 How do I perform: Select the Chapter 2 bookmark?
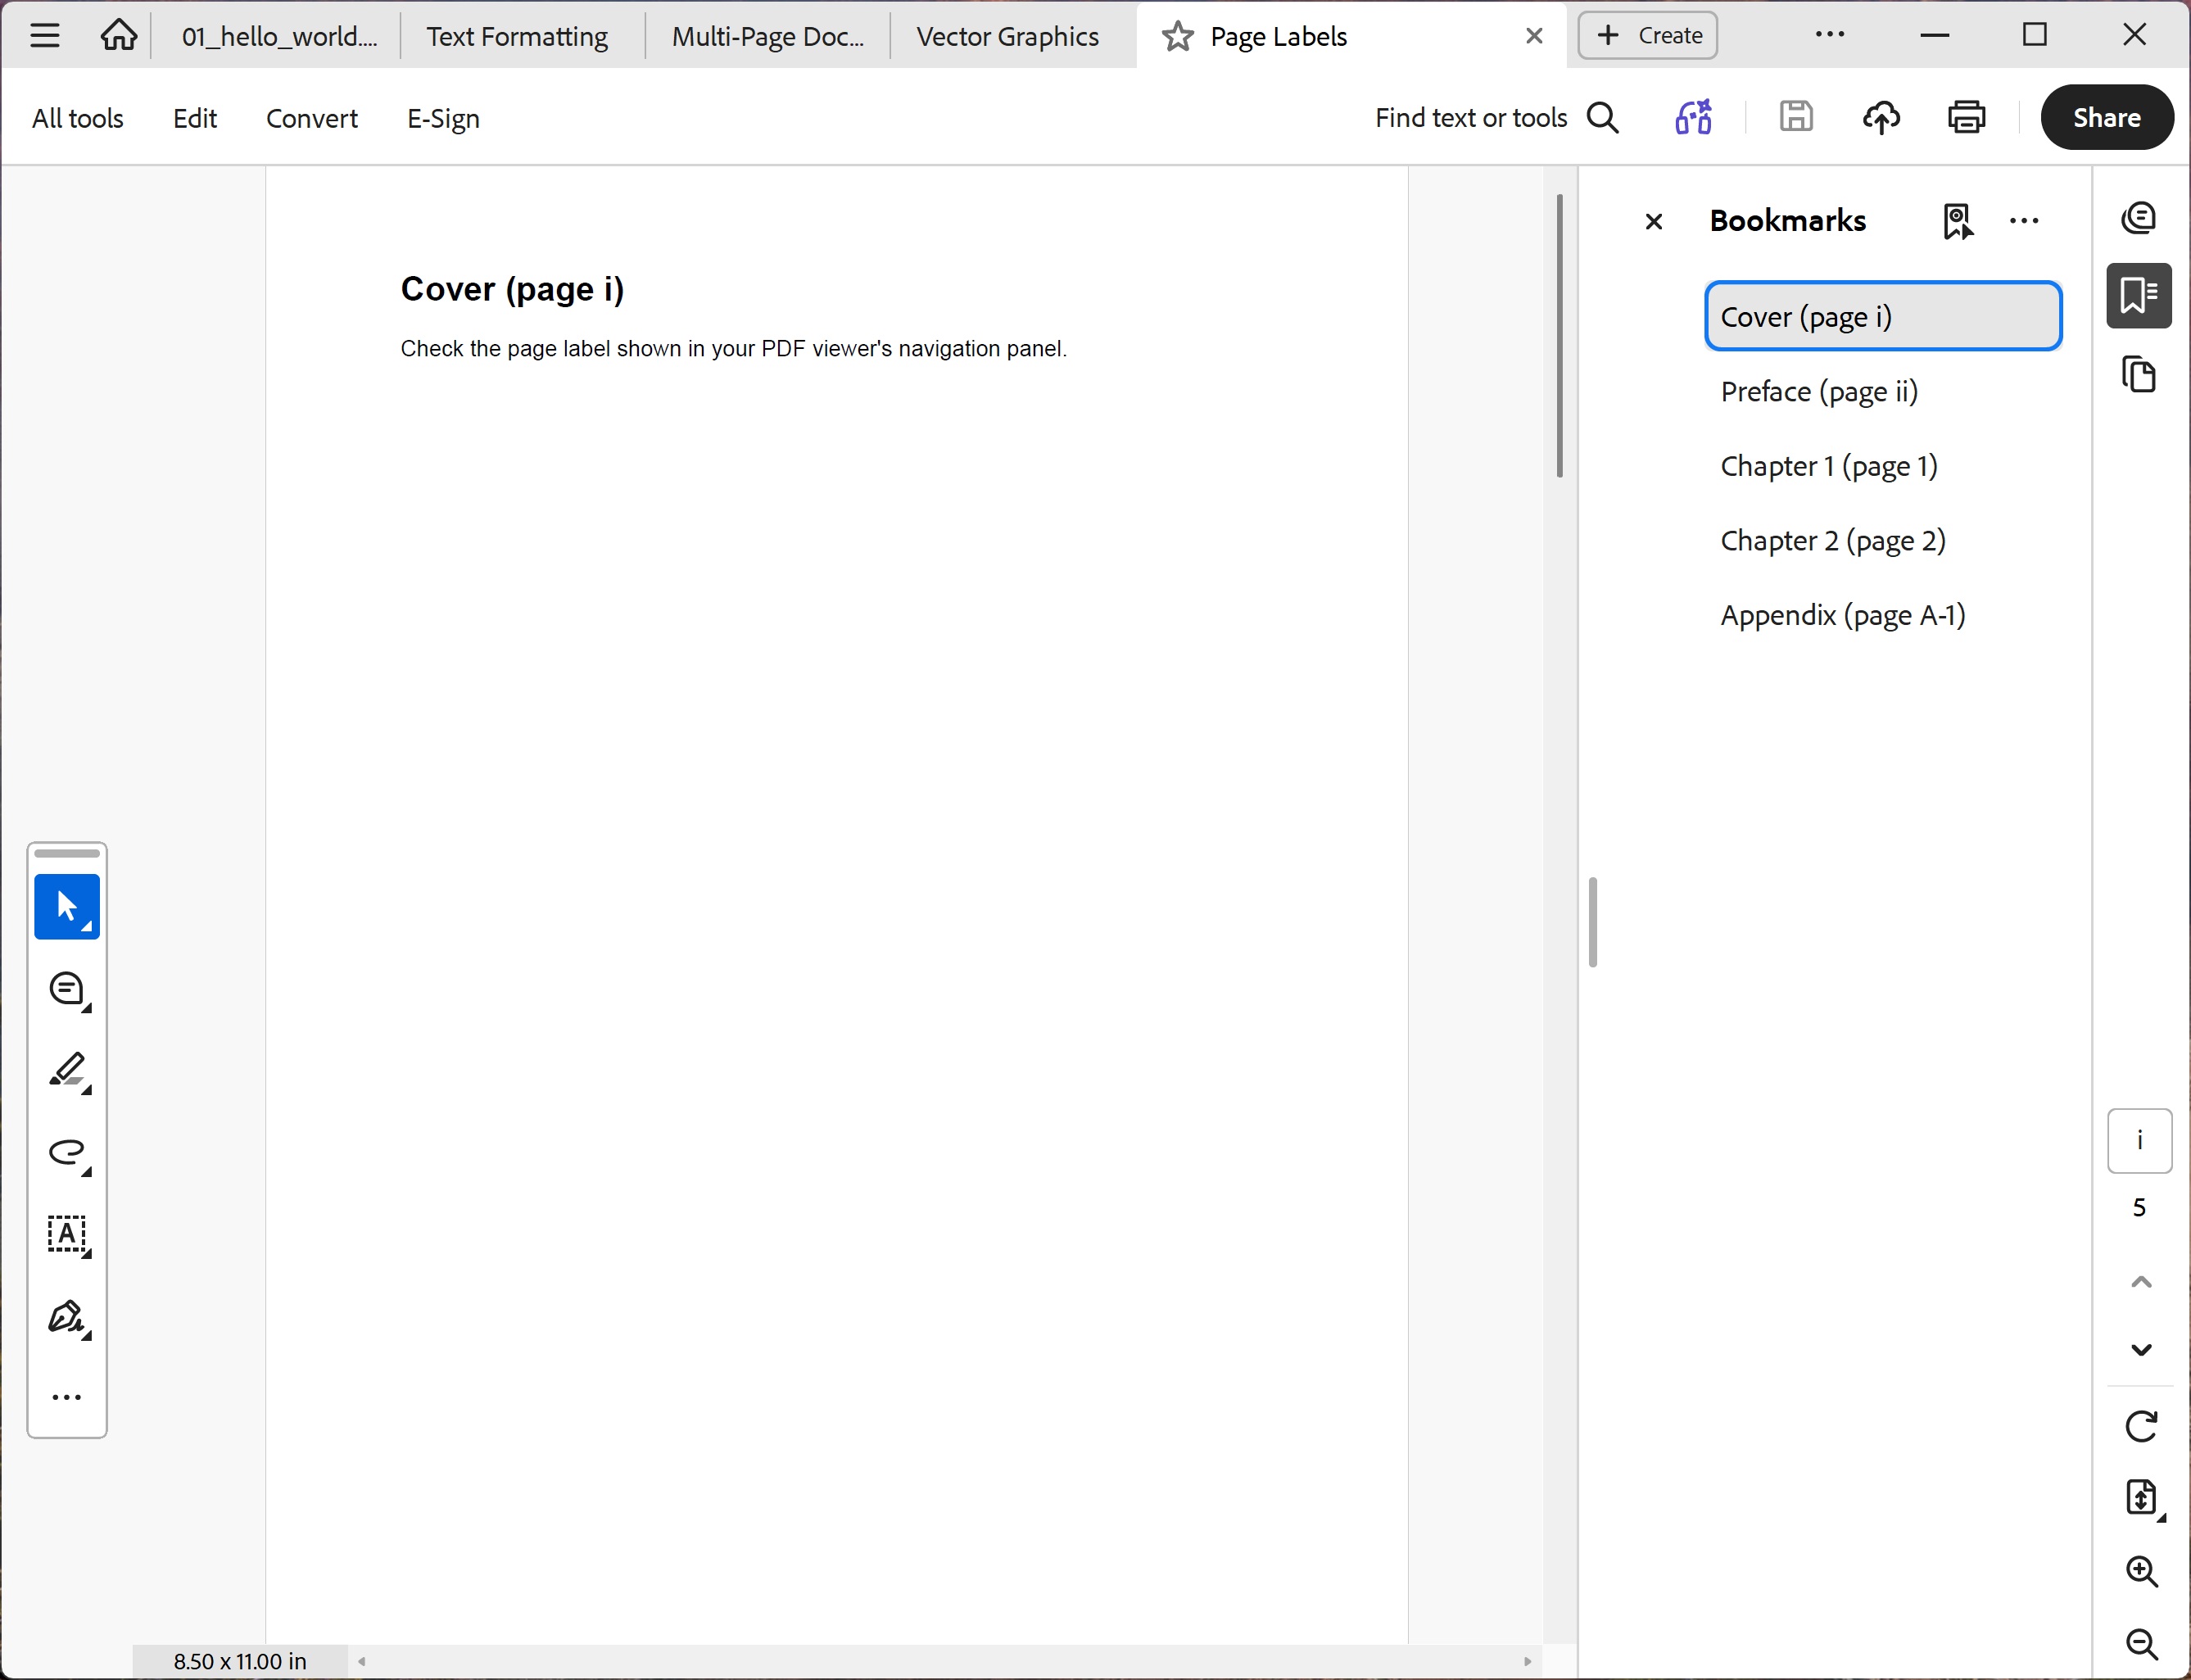(x=1832, y=540)
